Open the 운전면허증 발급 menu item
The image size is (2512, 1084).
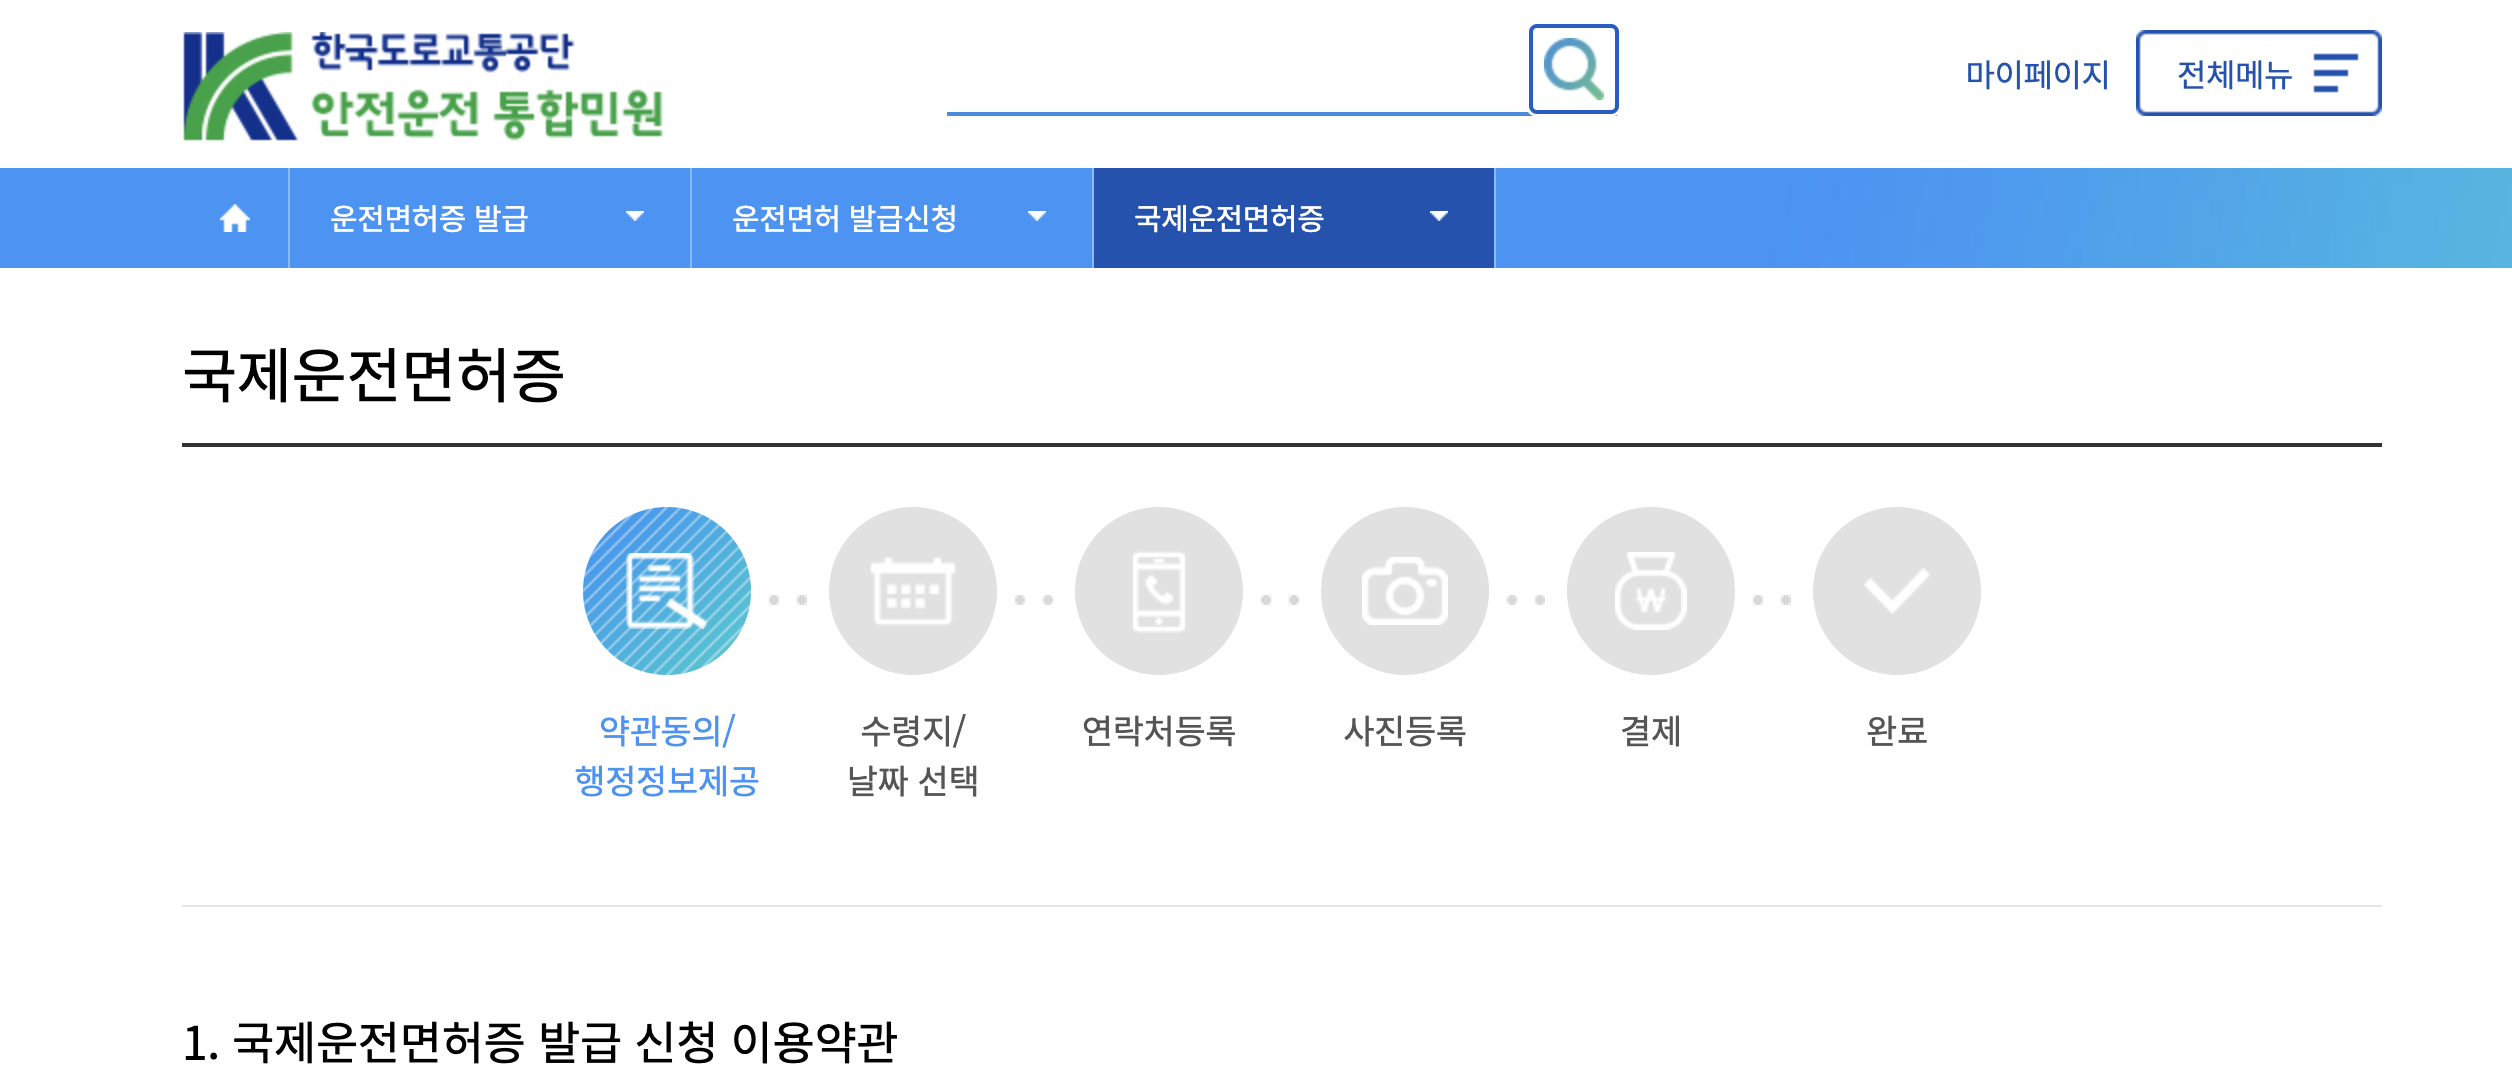[x=429, y=218]
